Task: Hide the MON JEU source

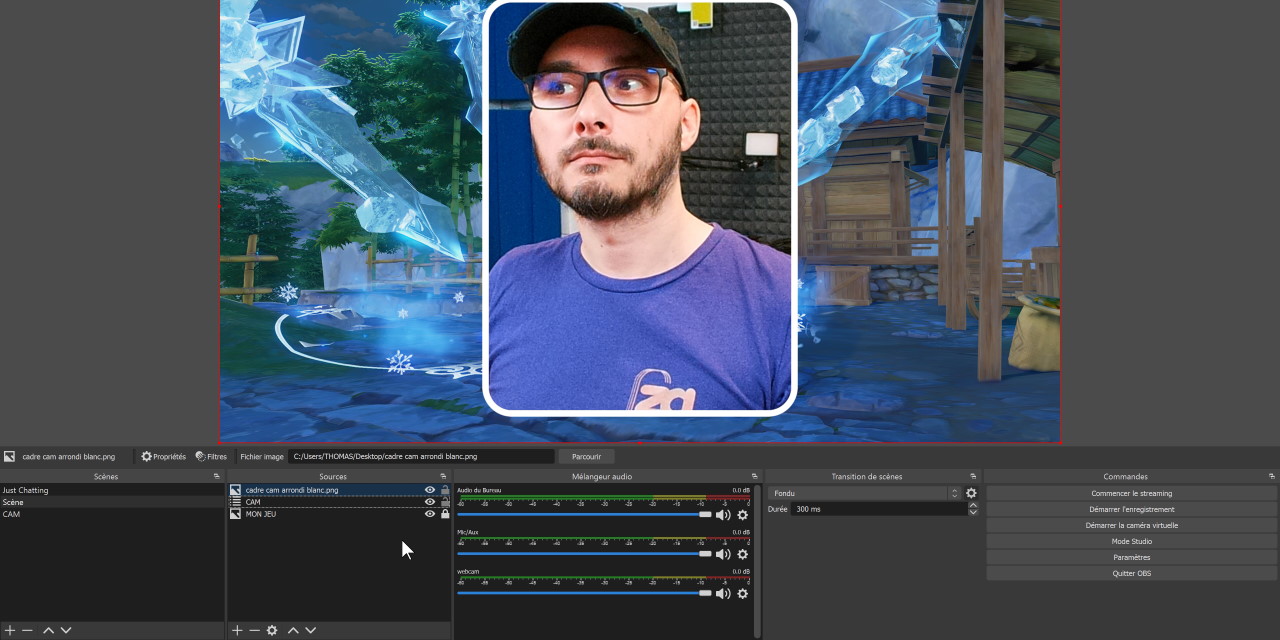Action: pyautogui.click(x=430, y=514)
